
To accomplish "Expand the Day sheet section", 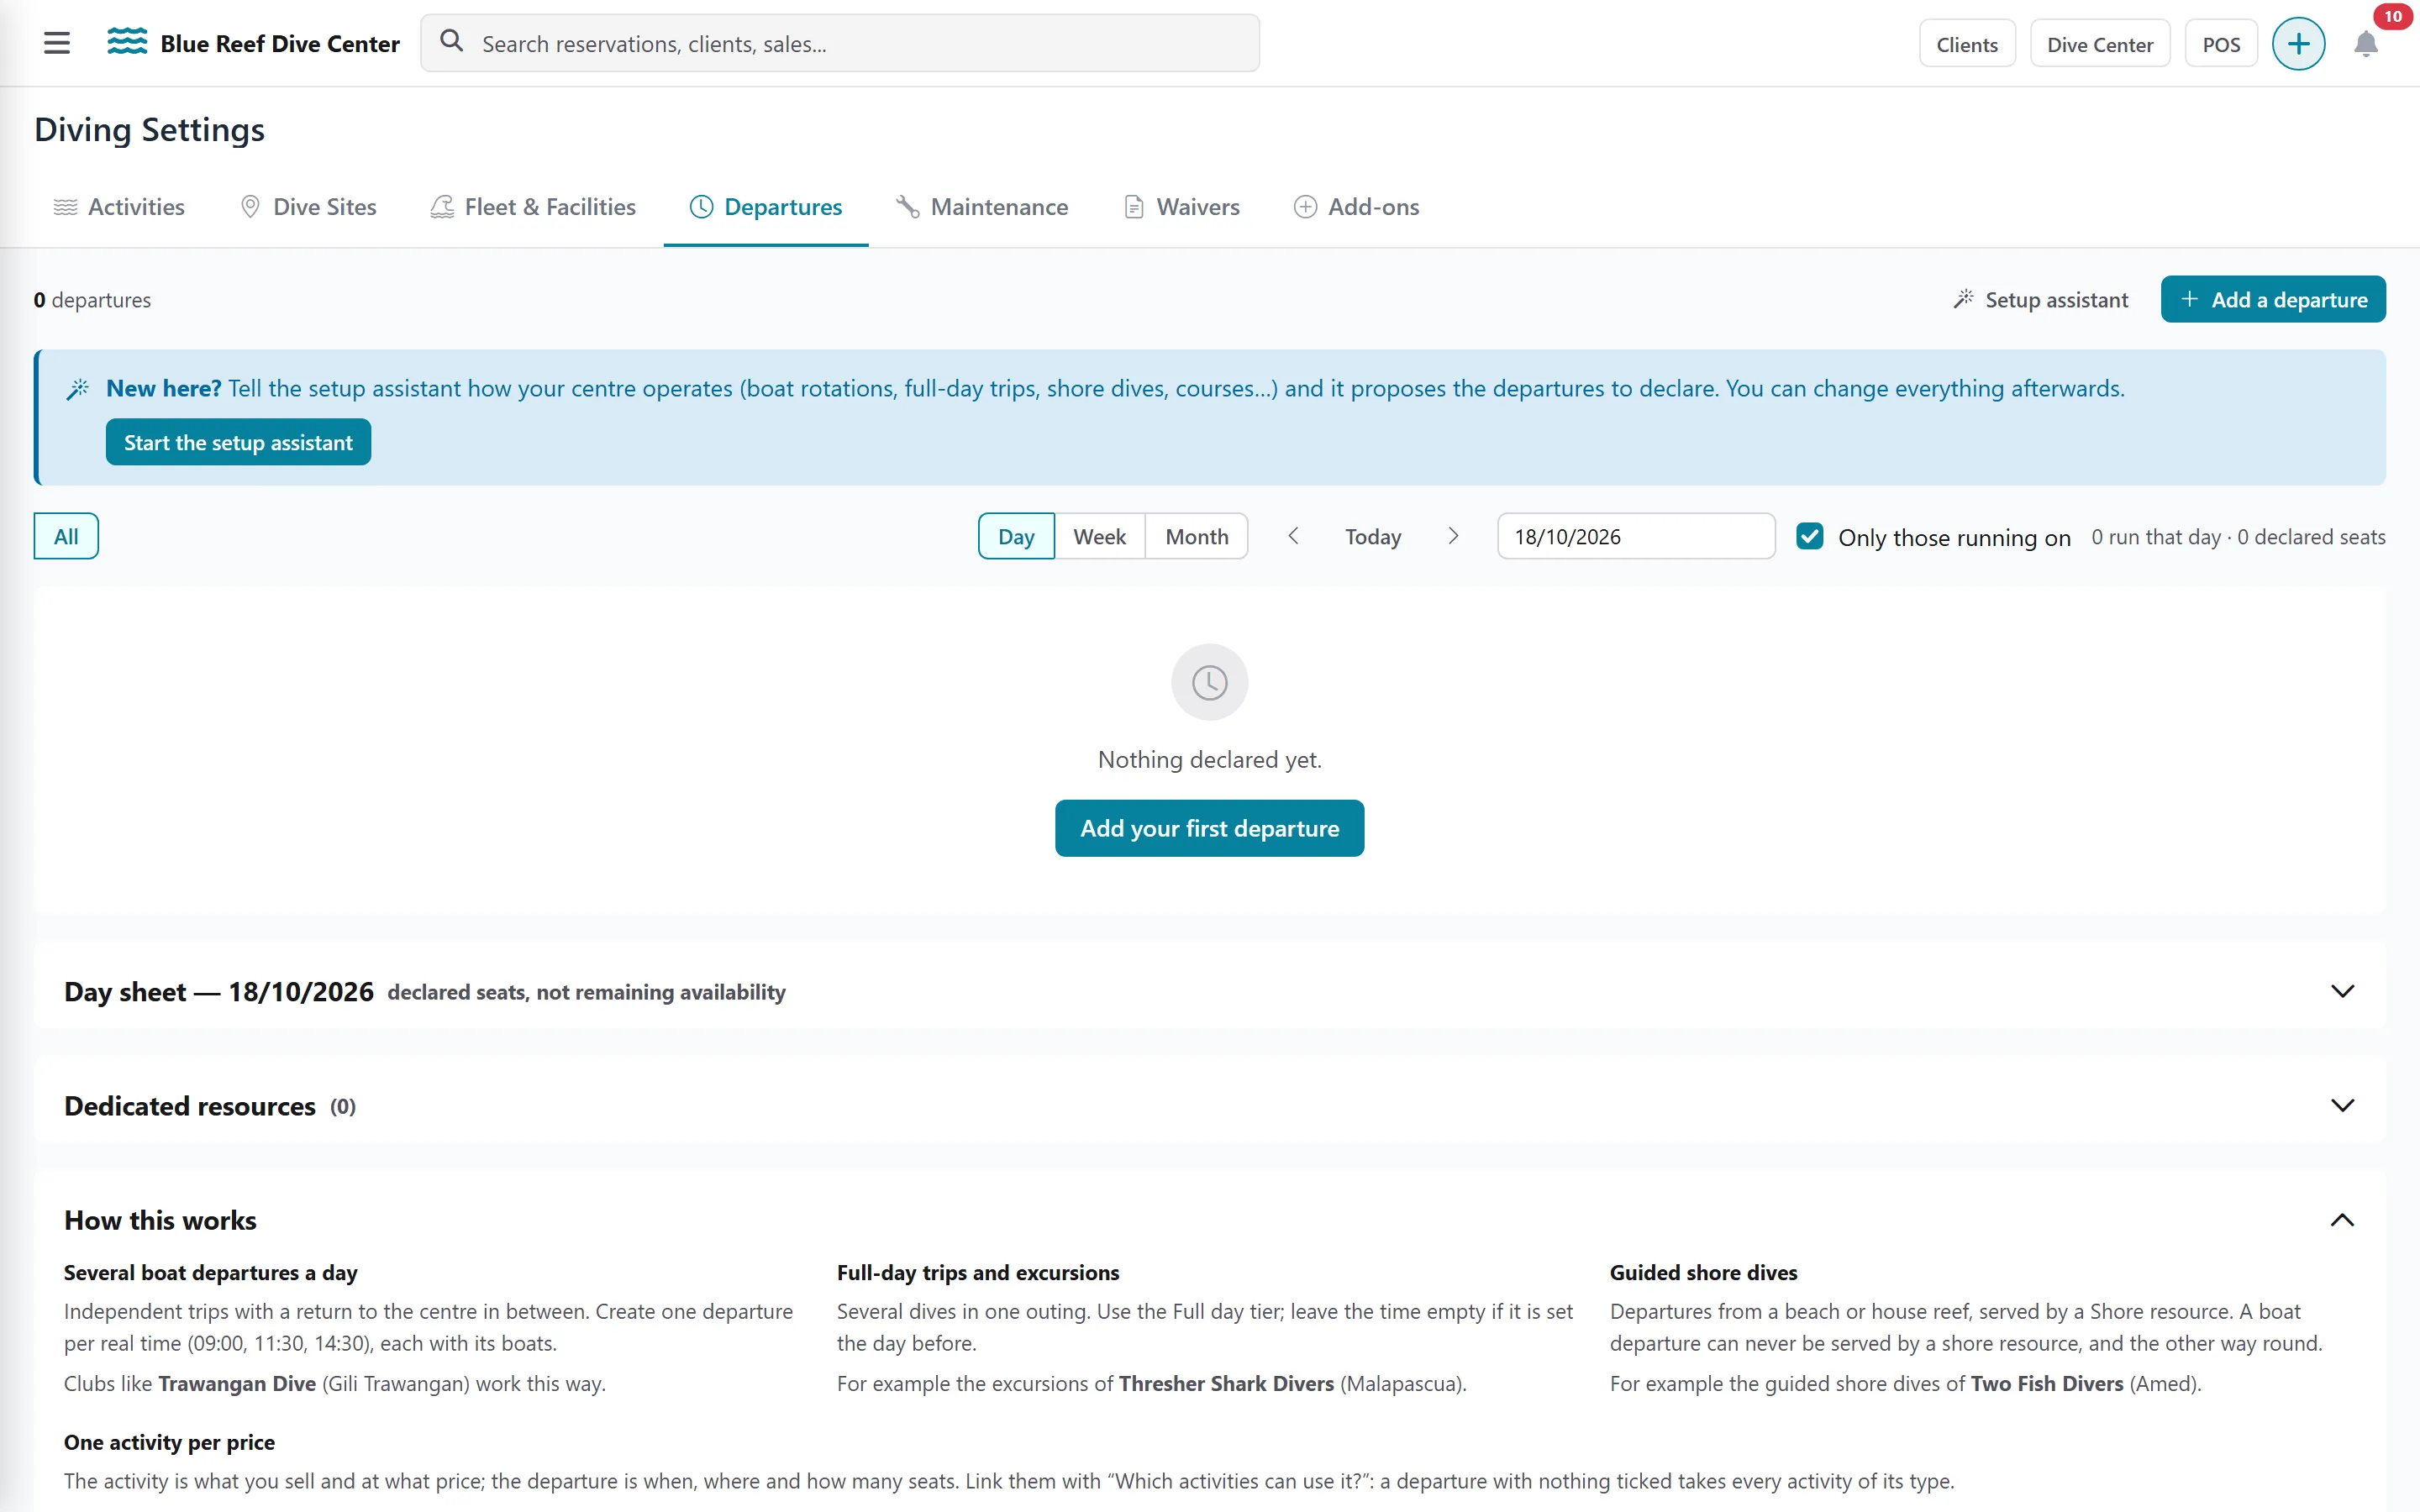I will pos(2342,991).
